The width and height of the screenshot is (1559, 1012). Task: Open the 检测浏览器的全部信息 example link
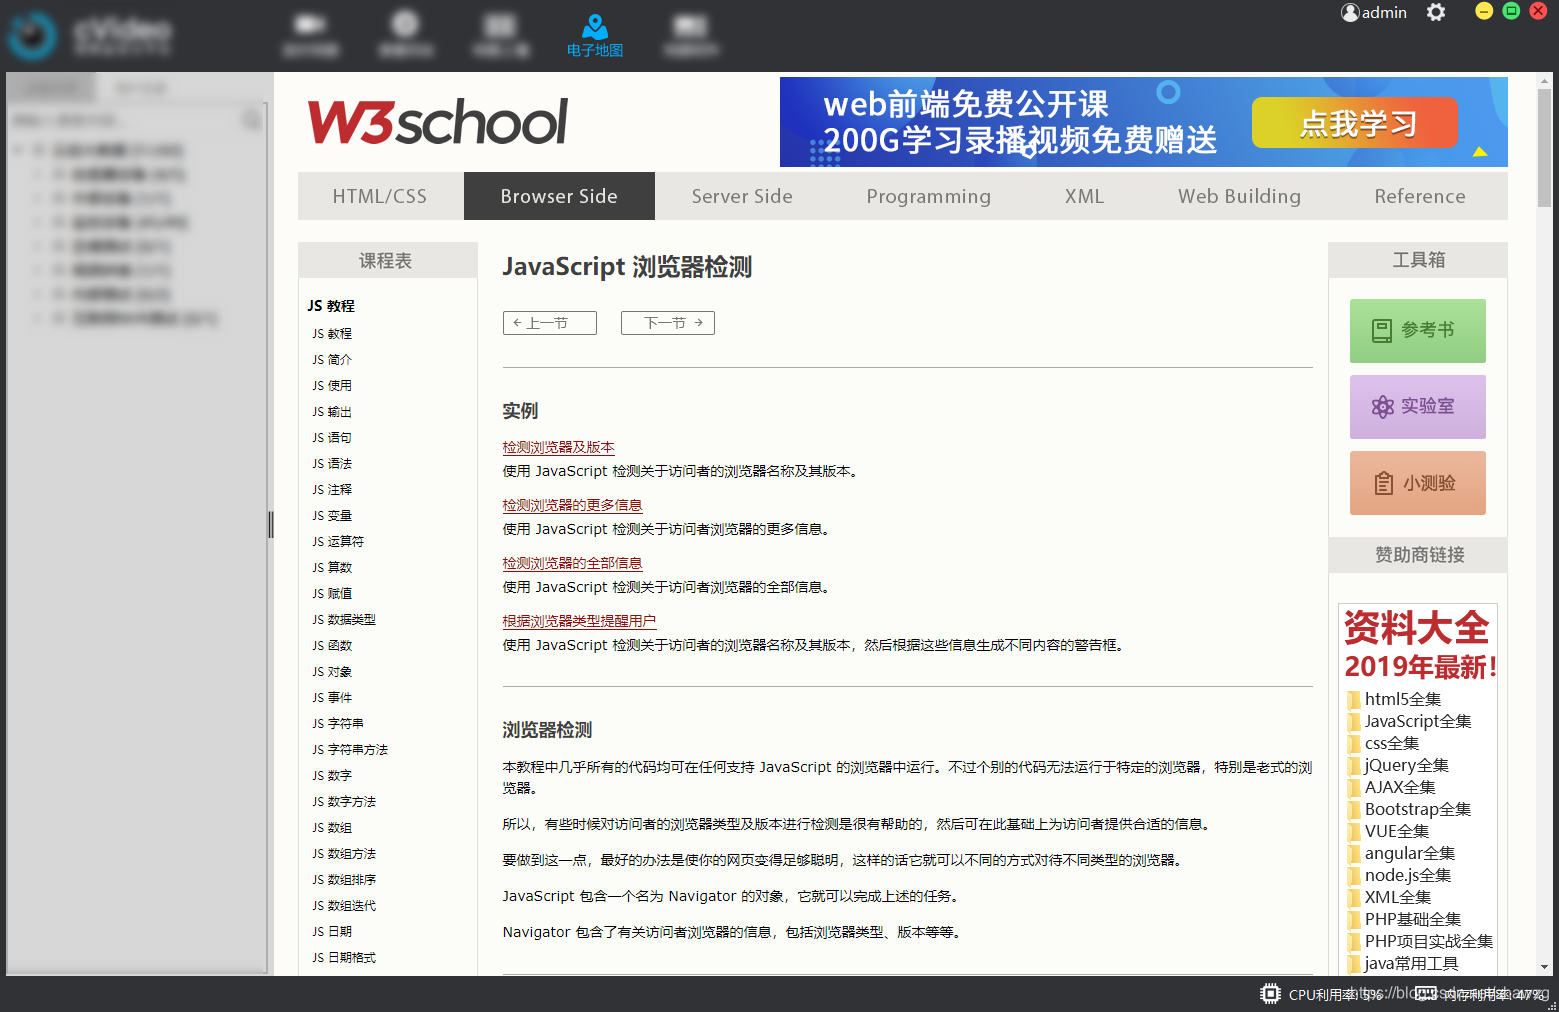pyautogui.click(x=572, y=563)
